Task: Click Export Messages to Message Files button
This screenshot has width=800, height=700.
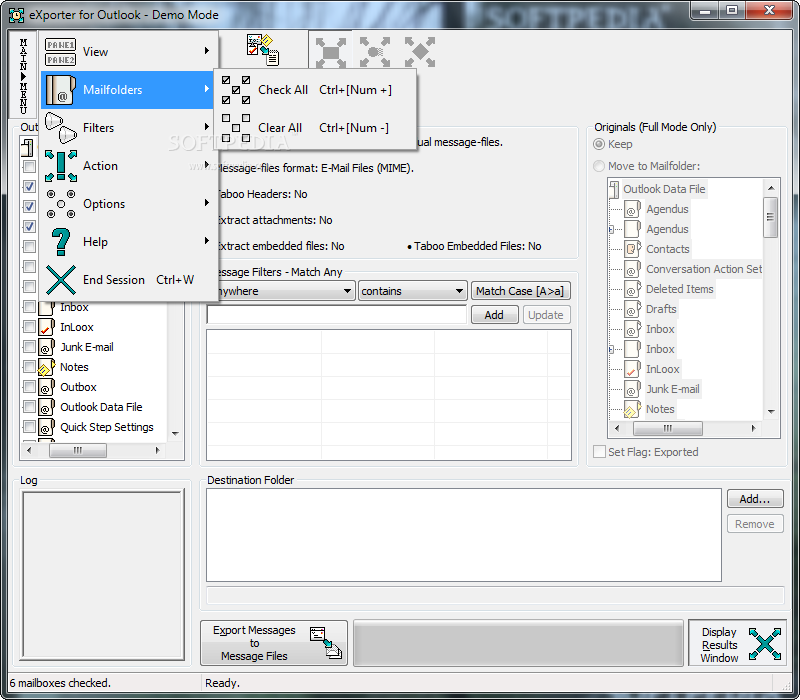Action: tap(274, 643)
